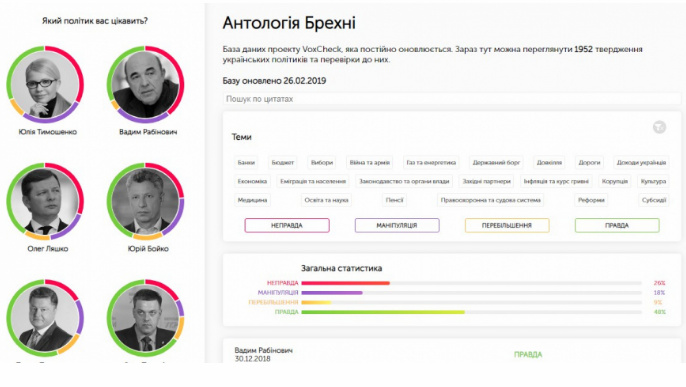Toggle the Дороги topic tag
The height and width of the screenshot is (387, 686).
(x=589, y=162)
